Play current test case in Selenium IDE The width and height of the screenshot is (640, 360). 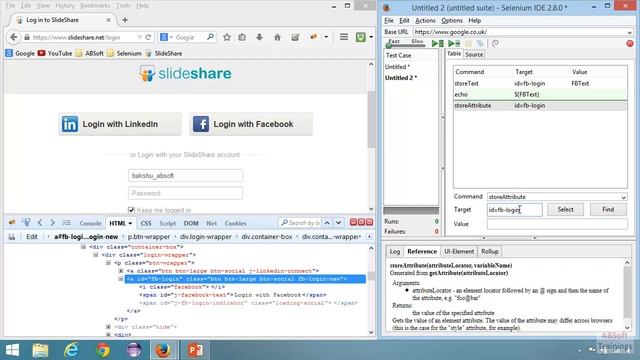pyautogui.click(x=454, y=43)
